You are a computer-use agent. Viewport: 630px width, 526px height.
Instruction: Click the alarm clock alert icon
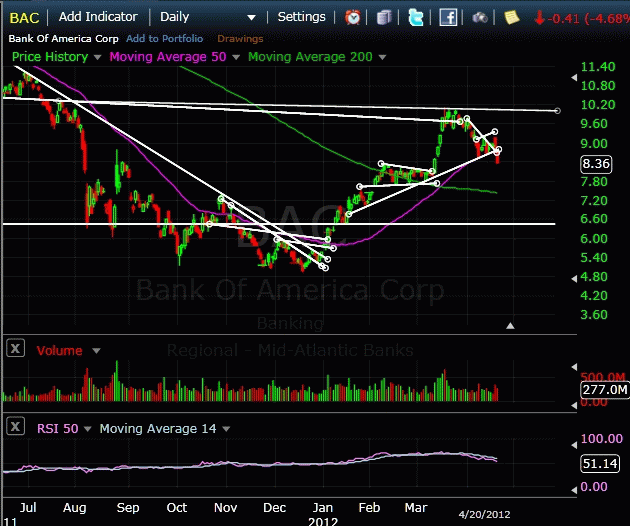[x=353, y=17]
